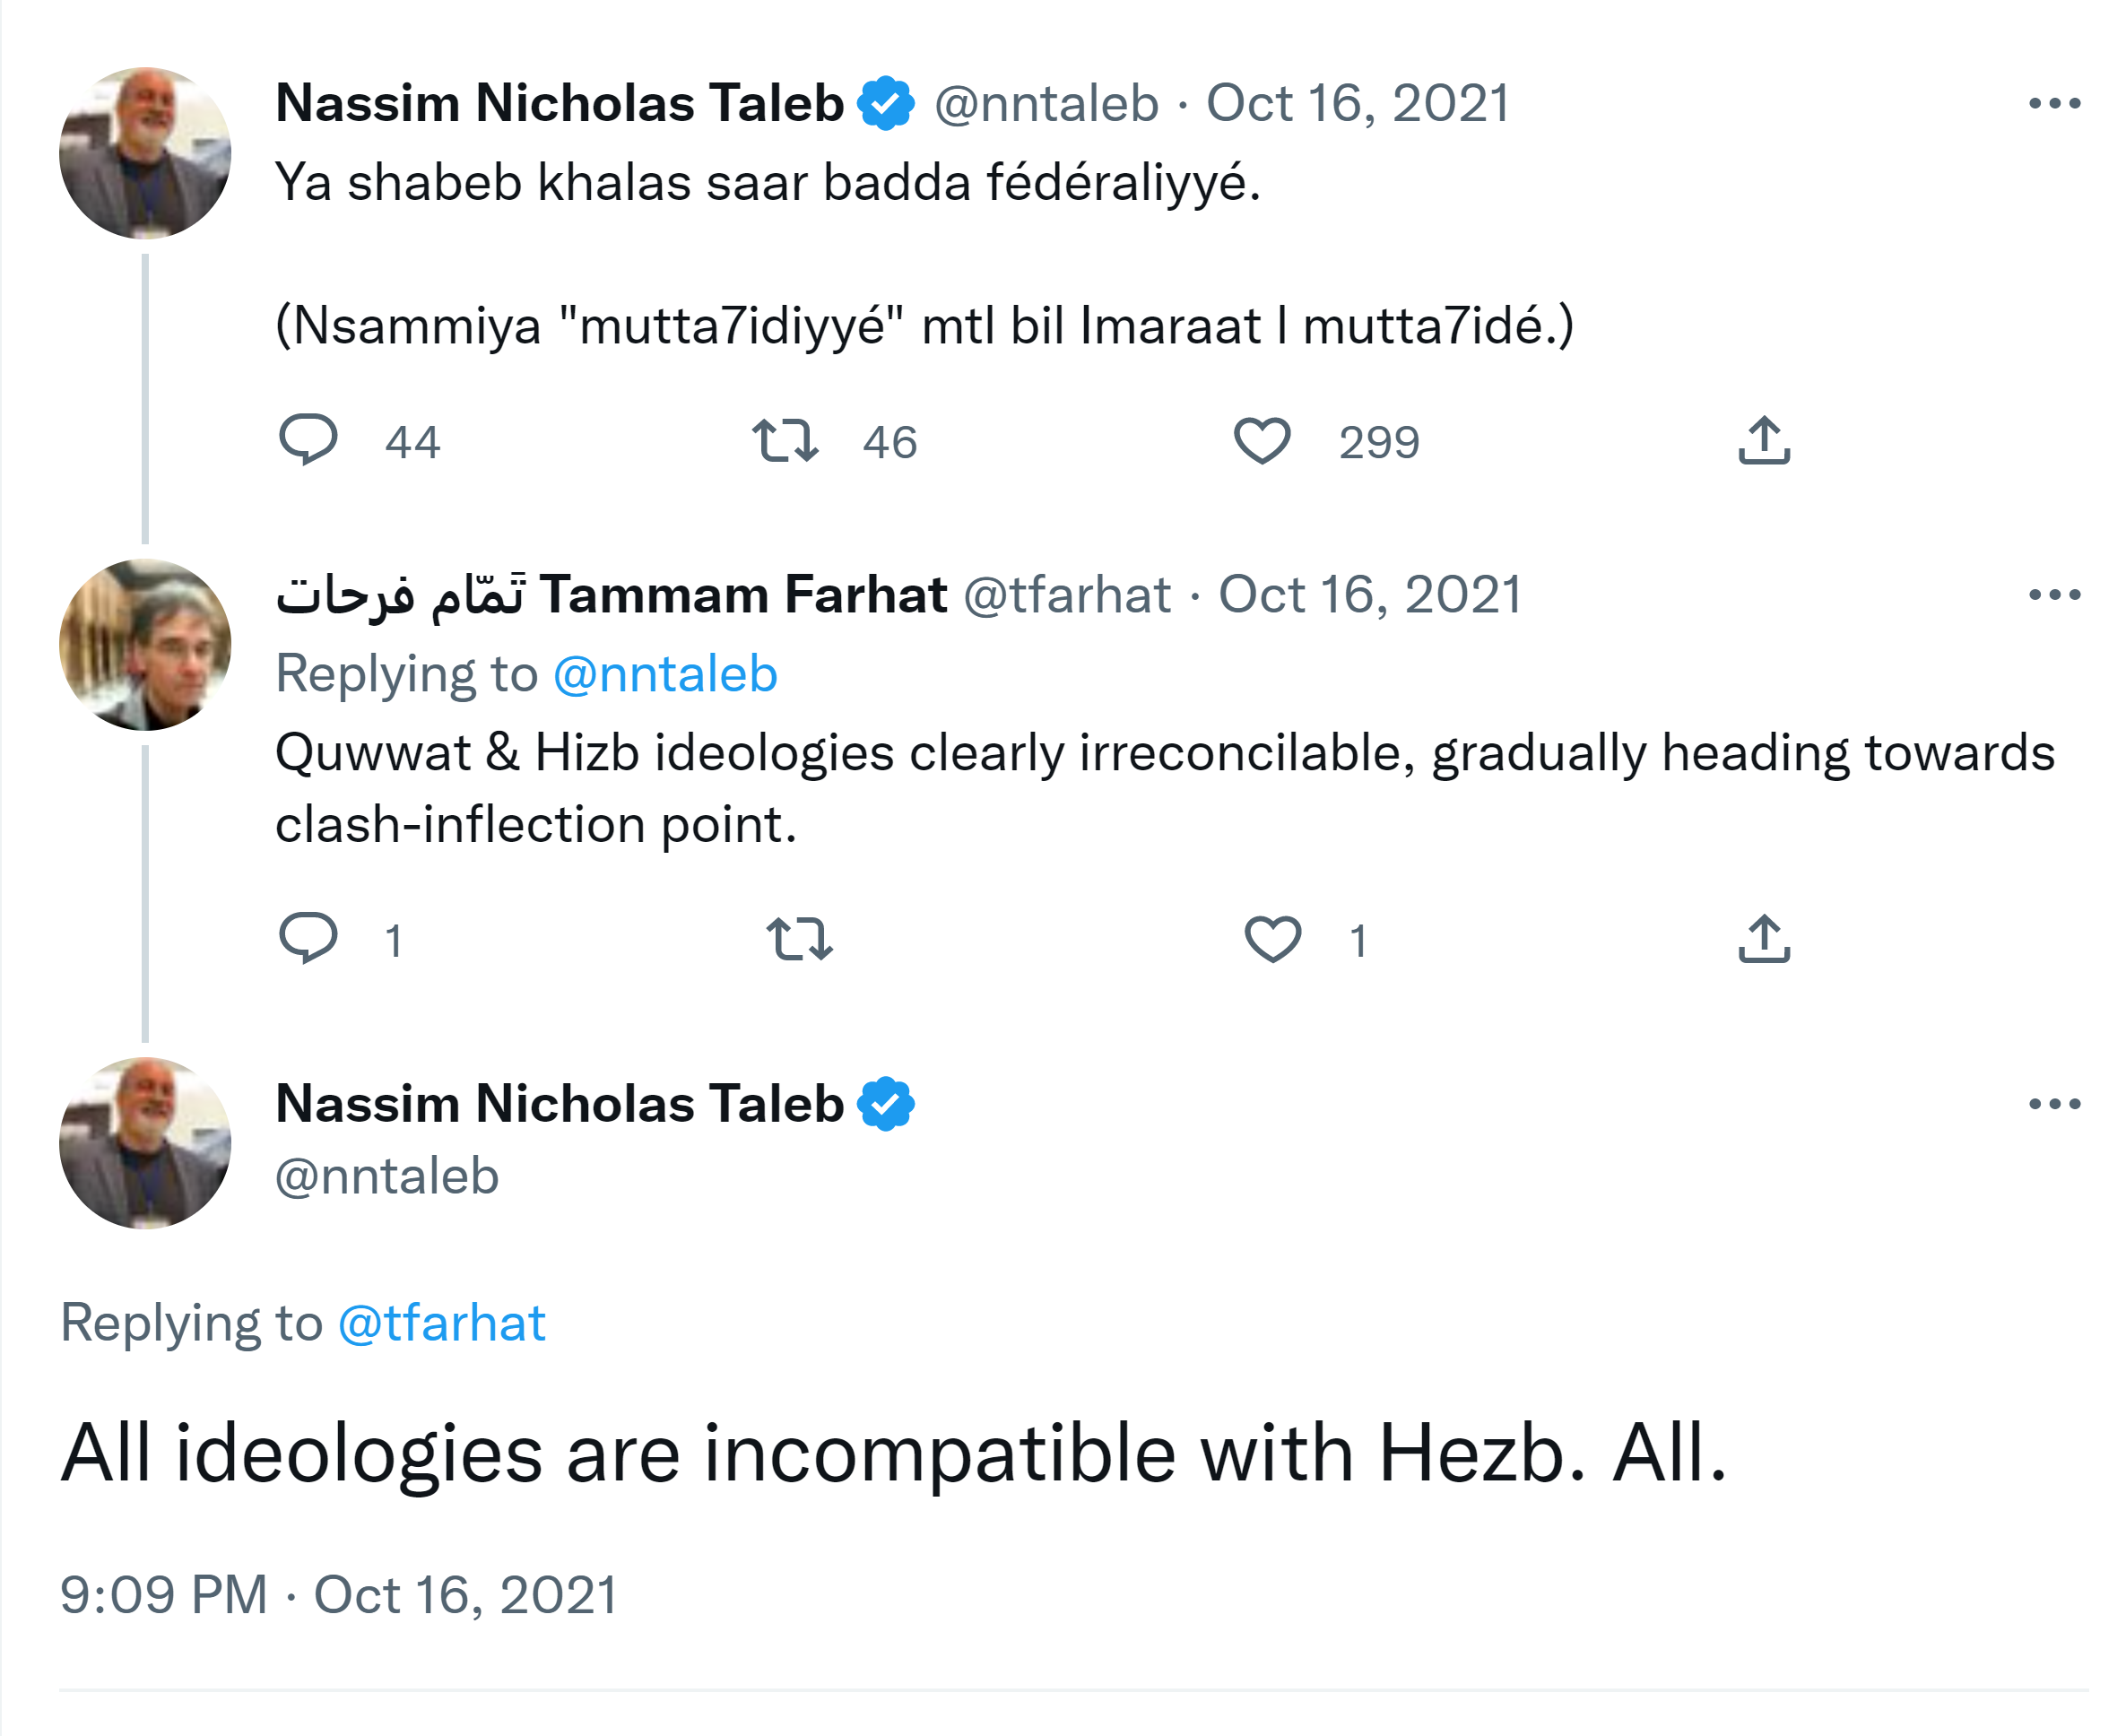Click the Oct 16, 2021 date on Farhat's tweet
Image resolution: width=2126 pixels, height=1736 pixels.
(x=1369, y=595)
